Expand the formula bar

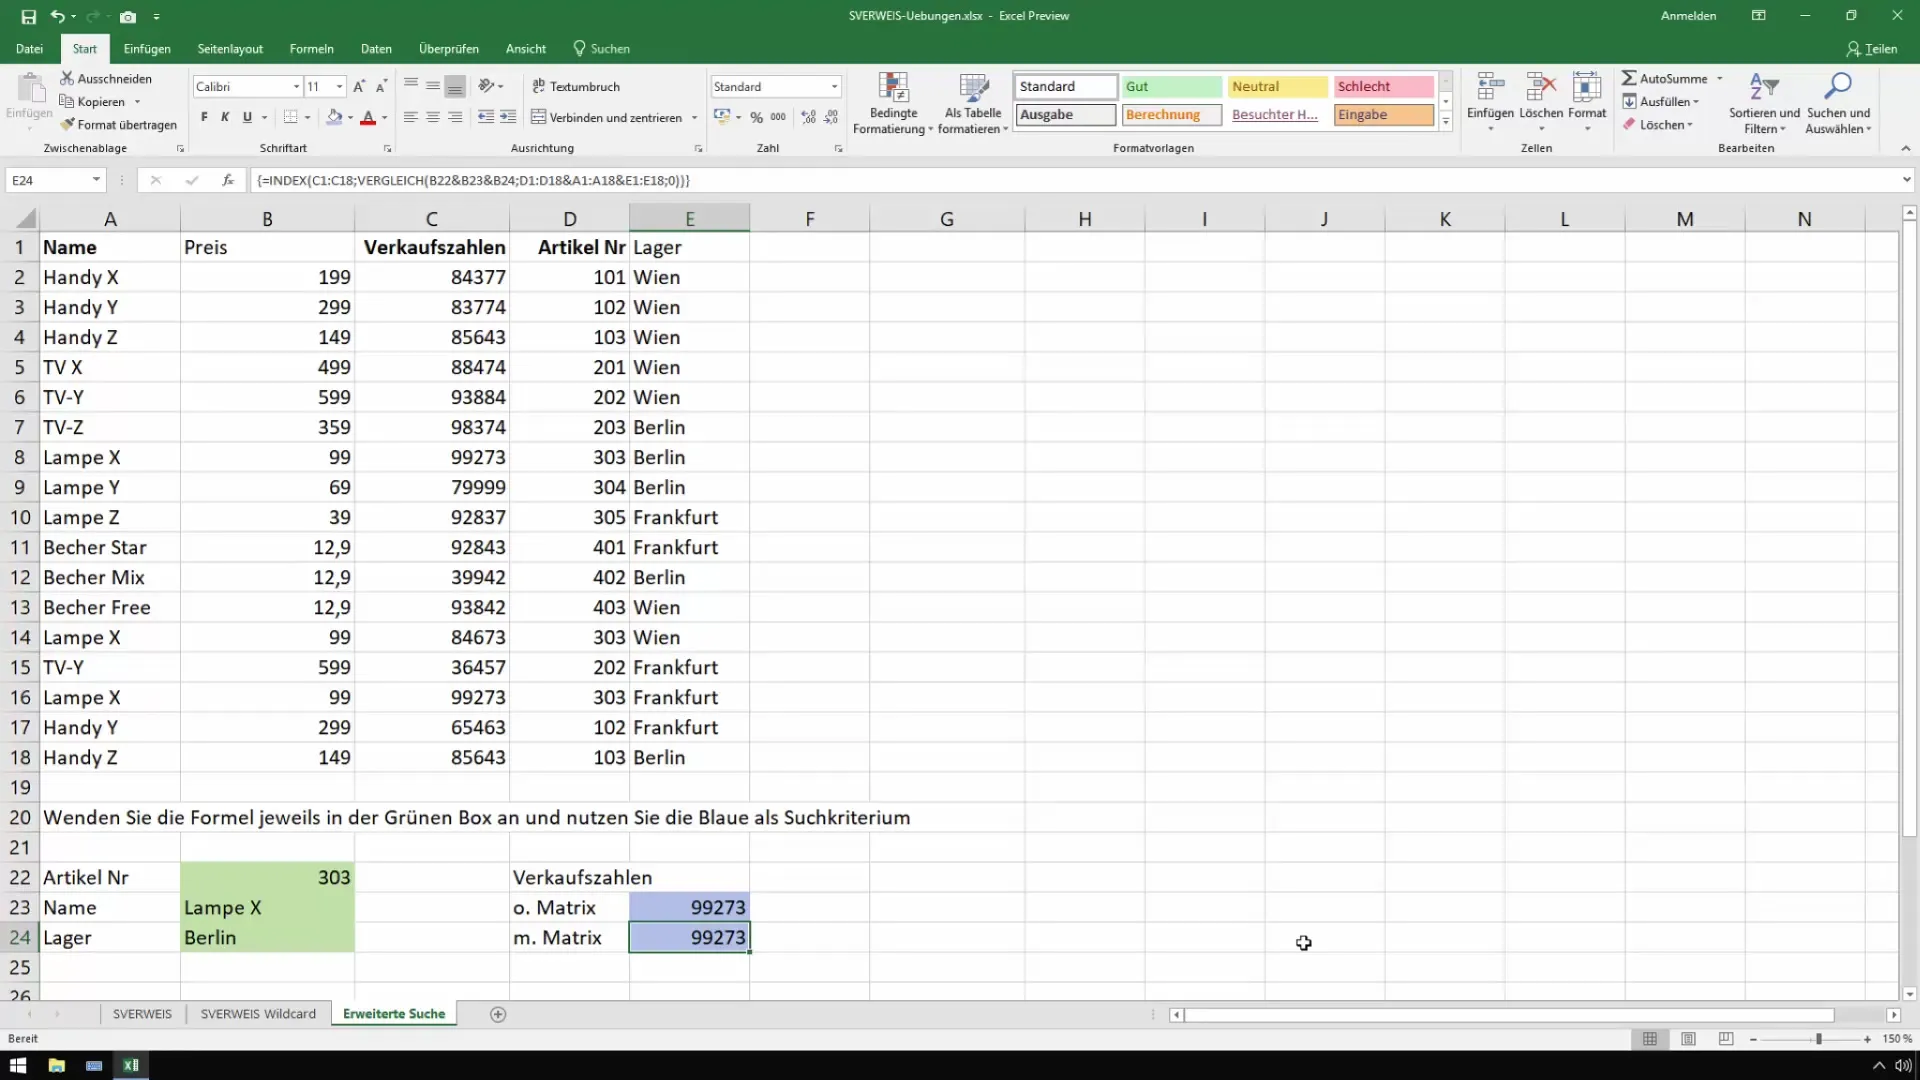point(1907,180)
